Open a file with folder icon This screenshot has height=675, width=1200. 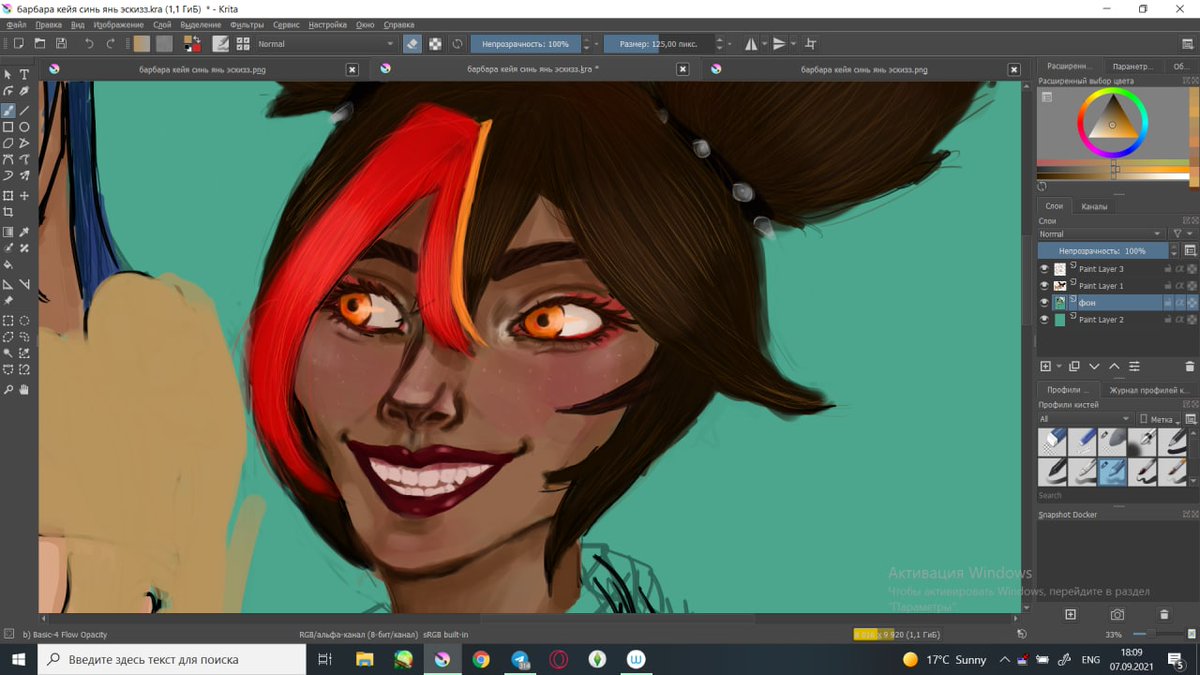click(40, 44)
